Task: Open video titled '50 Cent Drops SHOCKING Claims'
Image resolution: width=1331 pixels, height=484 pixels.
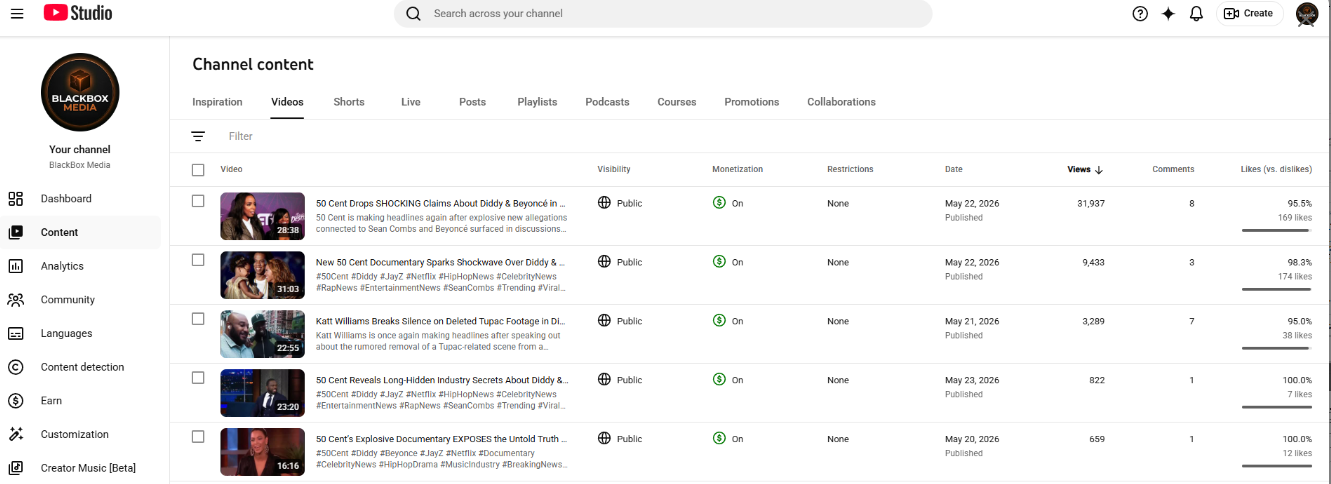Action: point(441,203)
